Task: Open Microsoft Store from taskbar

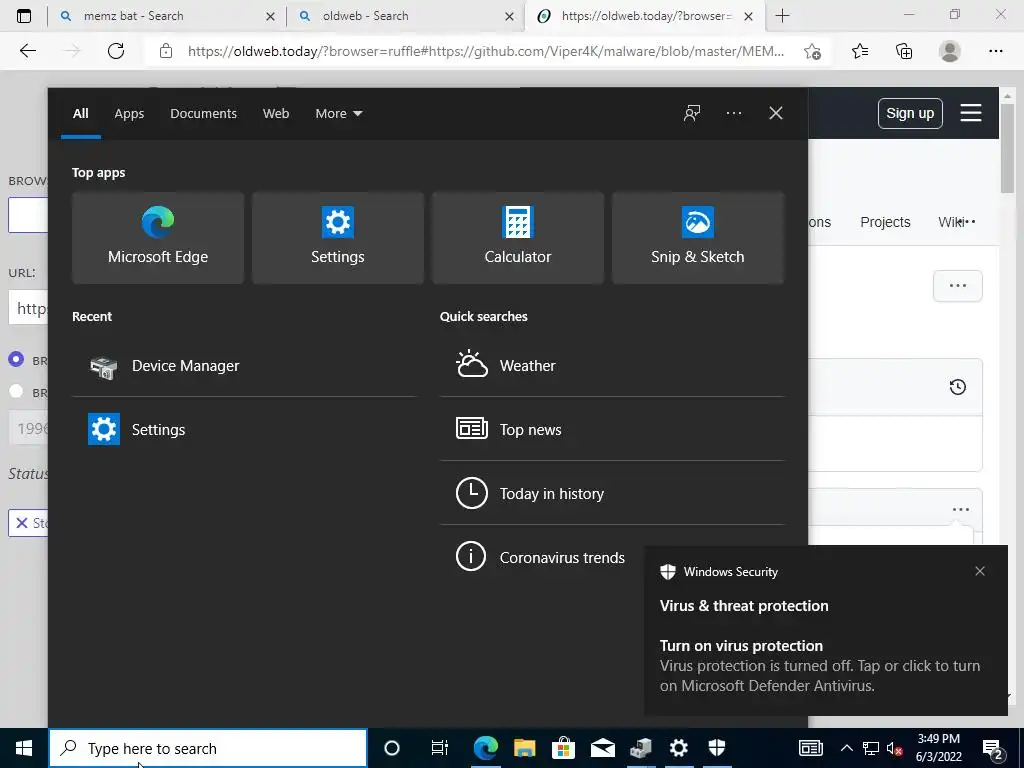Action: (x=563, y=748)
